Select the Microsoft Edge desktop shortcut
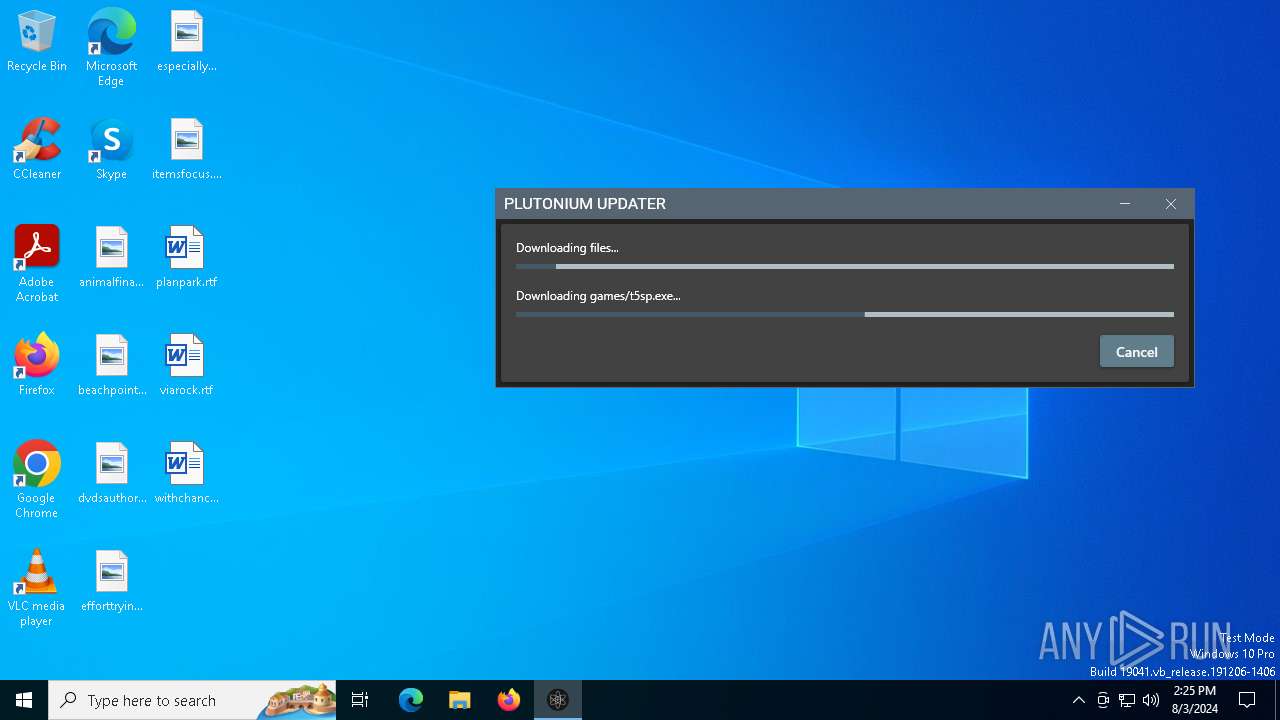1280x720 pixels. coord(111,48)
